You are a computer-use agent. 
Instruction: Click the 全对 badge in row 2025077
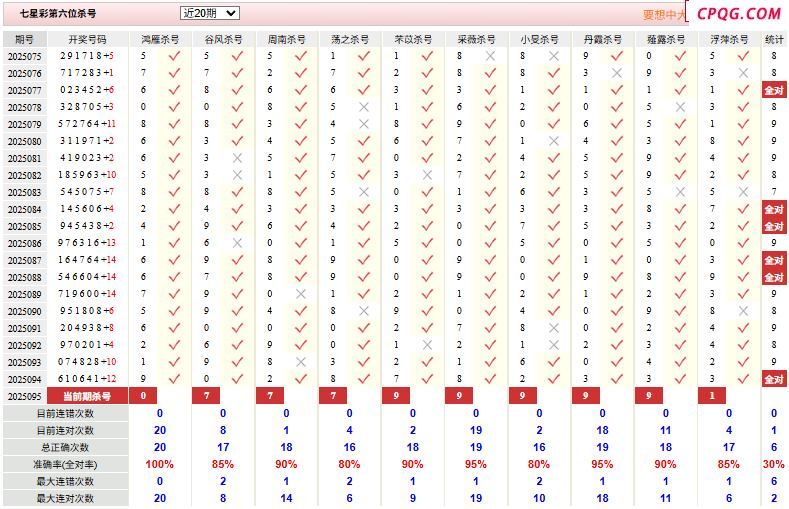point(774,91)
